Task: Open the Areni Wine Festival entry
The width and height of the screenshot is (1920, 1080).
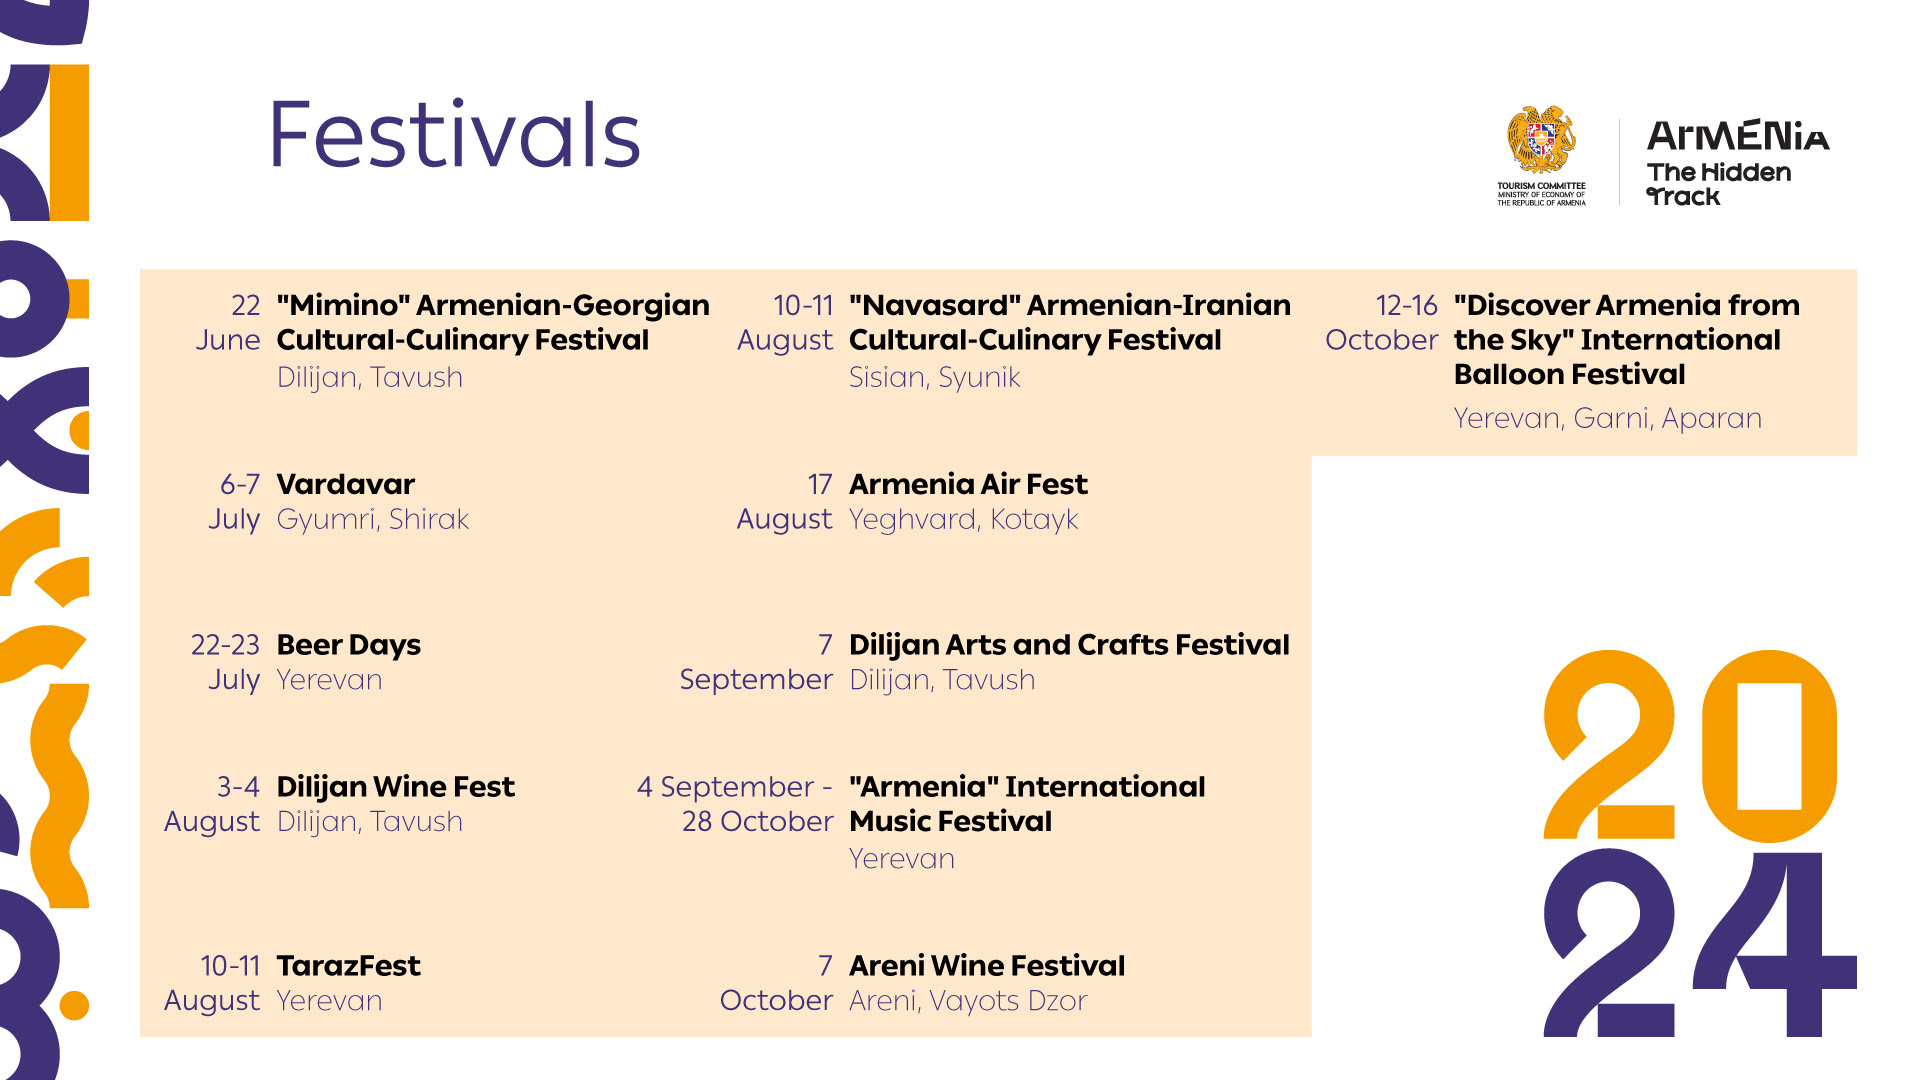Action: 987,966
